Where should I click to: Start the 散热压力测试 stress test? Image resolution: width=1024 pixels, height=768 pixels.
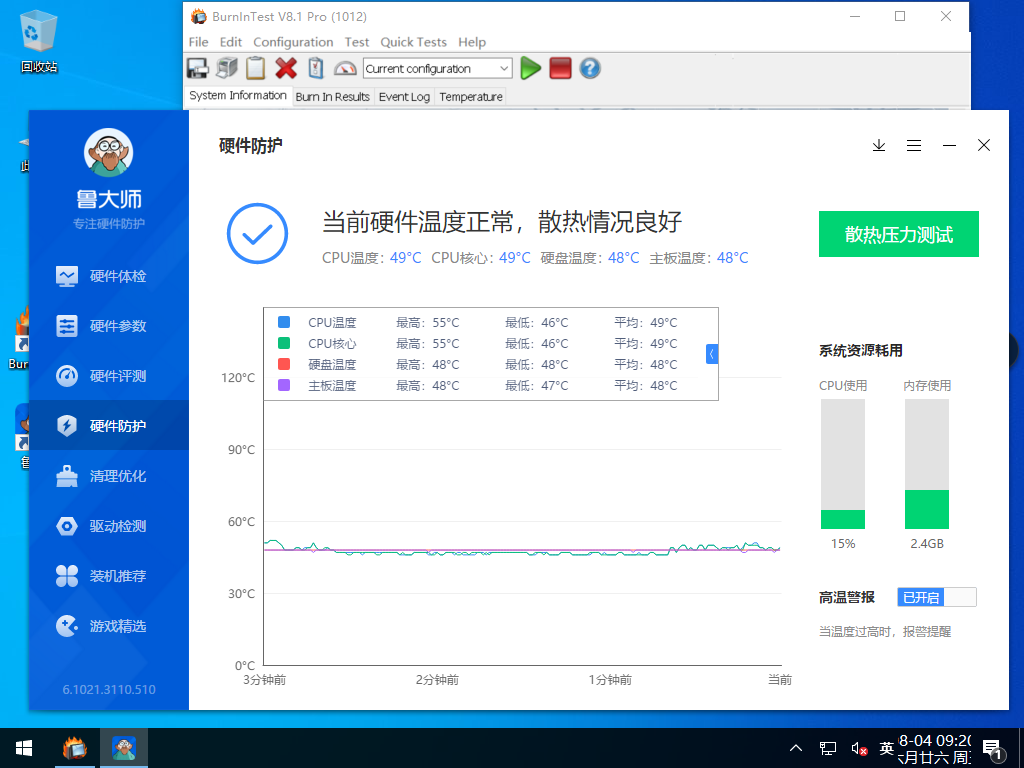pos(898,233)
